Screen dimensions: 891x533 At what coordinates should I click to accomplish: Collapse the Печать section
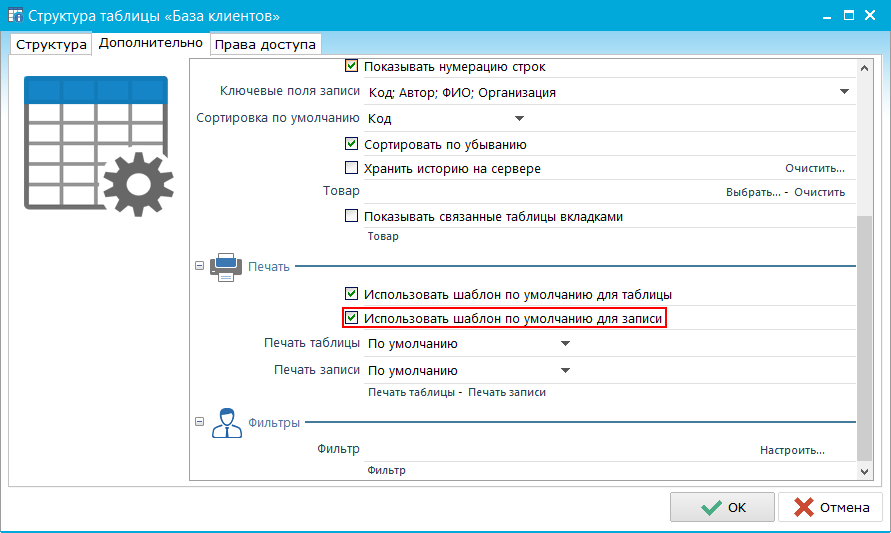tap(199, 267)
